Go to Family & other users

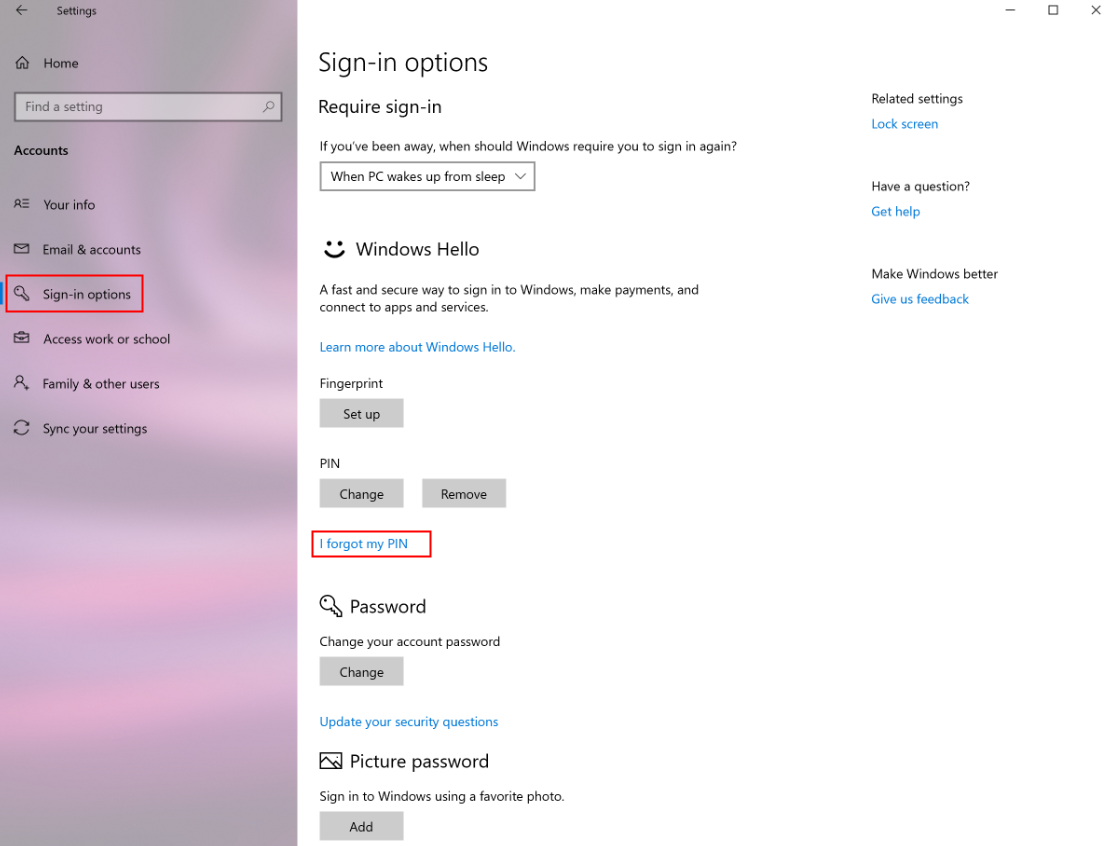coord(101,383)
